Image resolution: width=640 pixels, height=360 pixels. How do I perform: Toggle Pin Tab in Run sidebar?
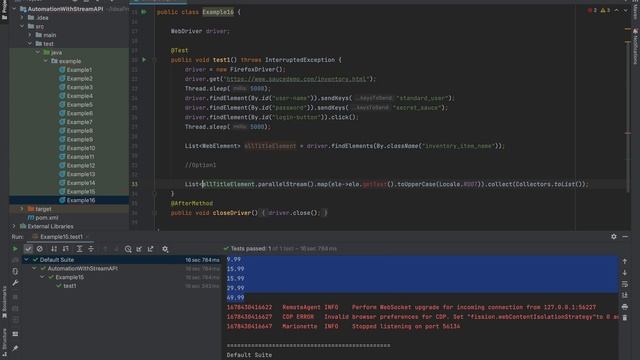tap(15, 348)
